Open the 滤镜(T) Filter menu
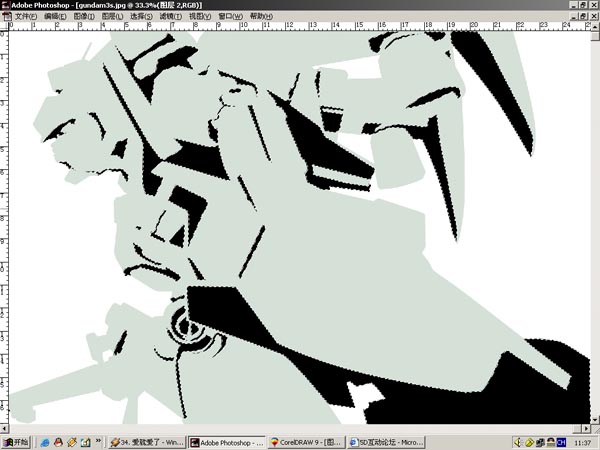The image size is (600, 450). (x=170, y=16)
